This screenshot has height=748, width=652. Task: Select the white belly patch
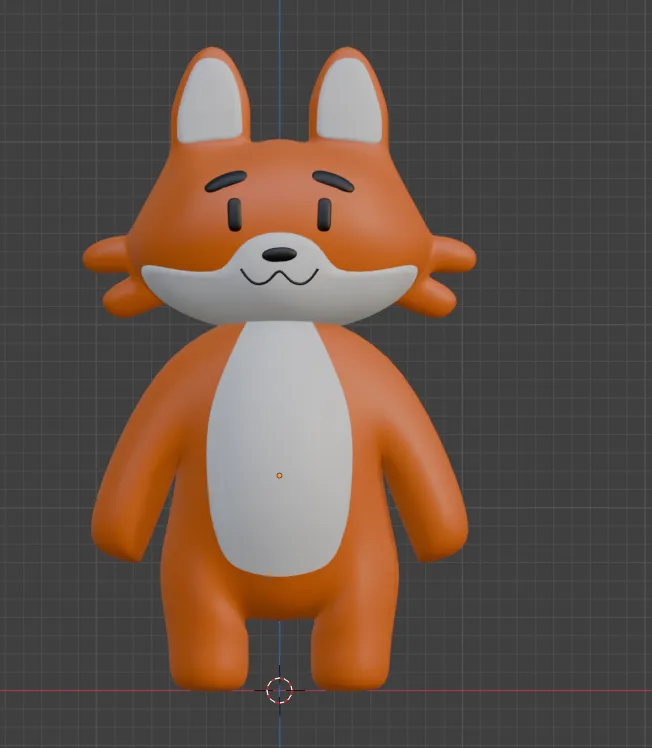279,448
